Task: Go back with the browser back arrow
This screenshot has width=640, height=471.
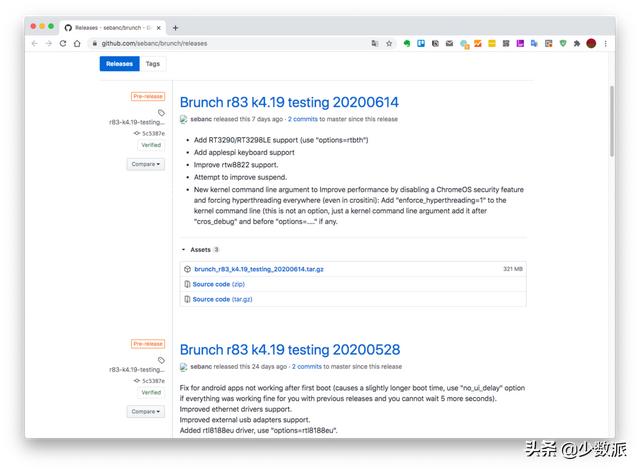Action: pyautogui.click(x=35, y=44)
